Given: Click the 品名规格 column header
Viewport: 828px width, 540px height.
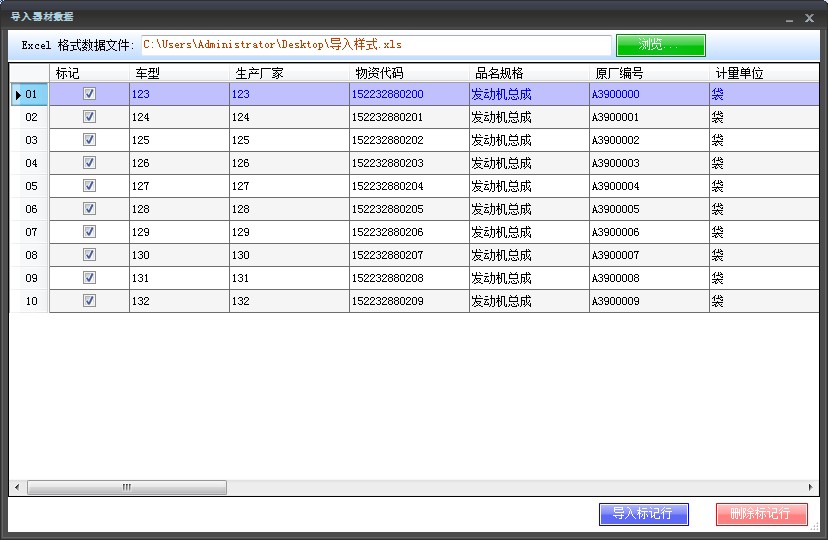Looking at the screenshot, I should click(529, 73).
